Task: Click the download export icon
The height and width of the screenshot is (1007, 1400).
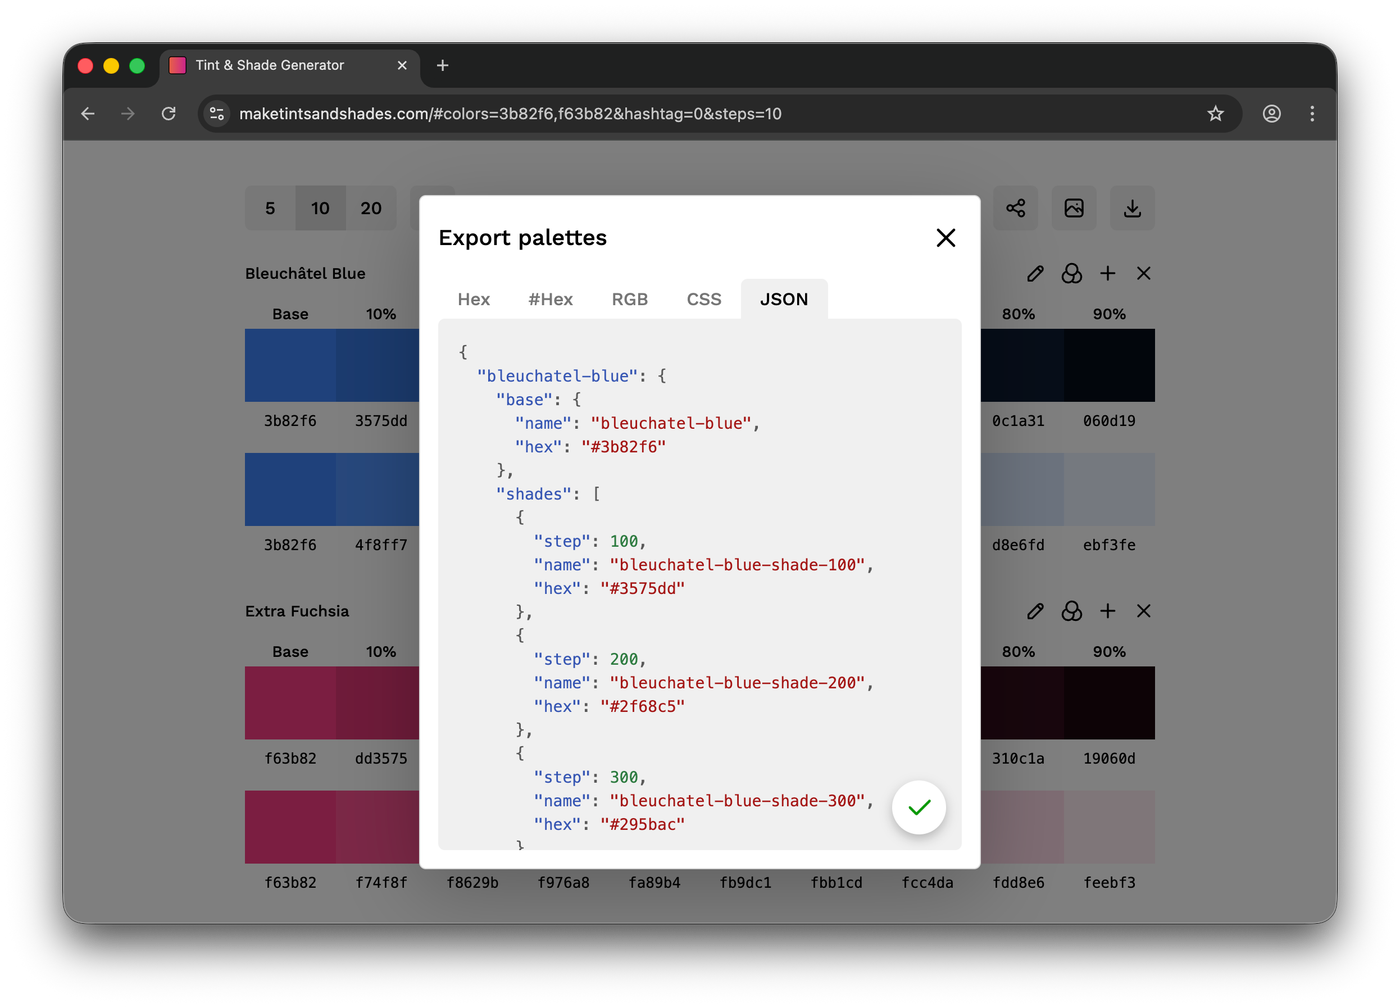Action: pyautogui.click(x=1132, y=208)
